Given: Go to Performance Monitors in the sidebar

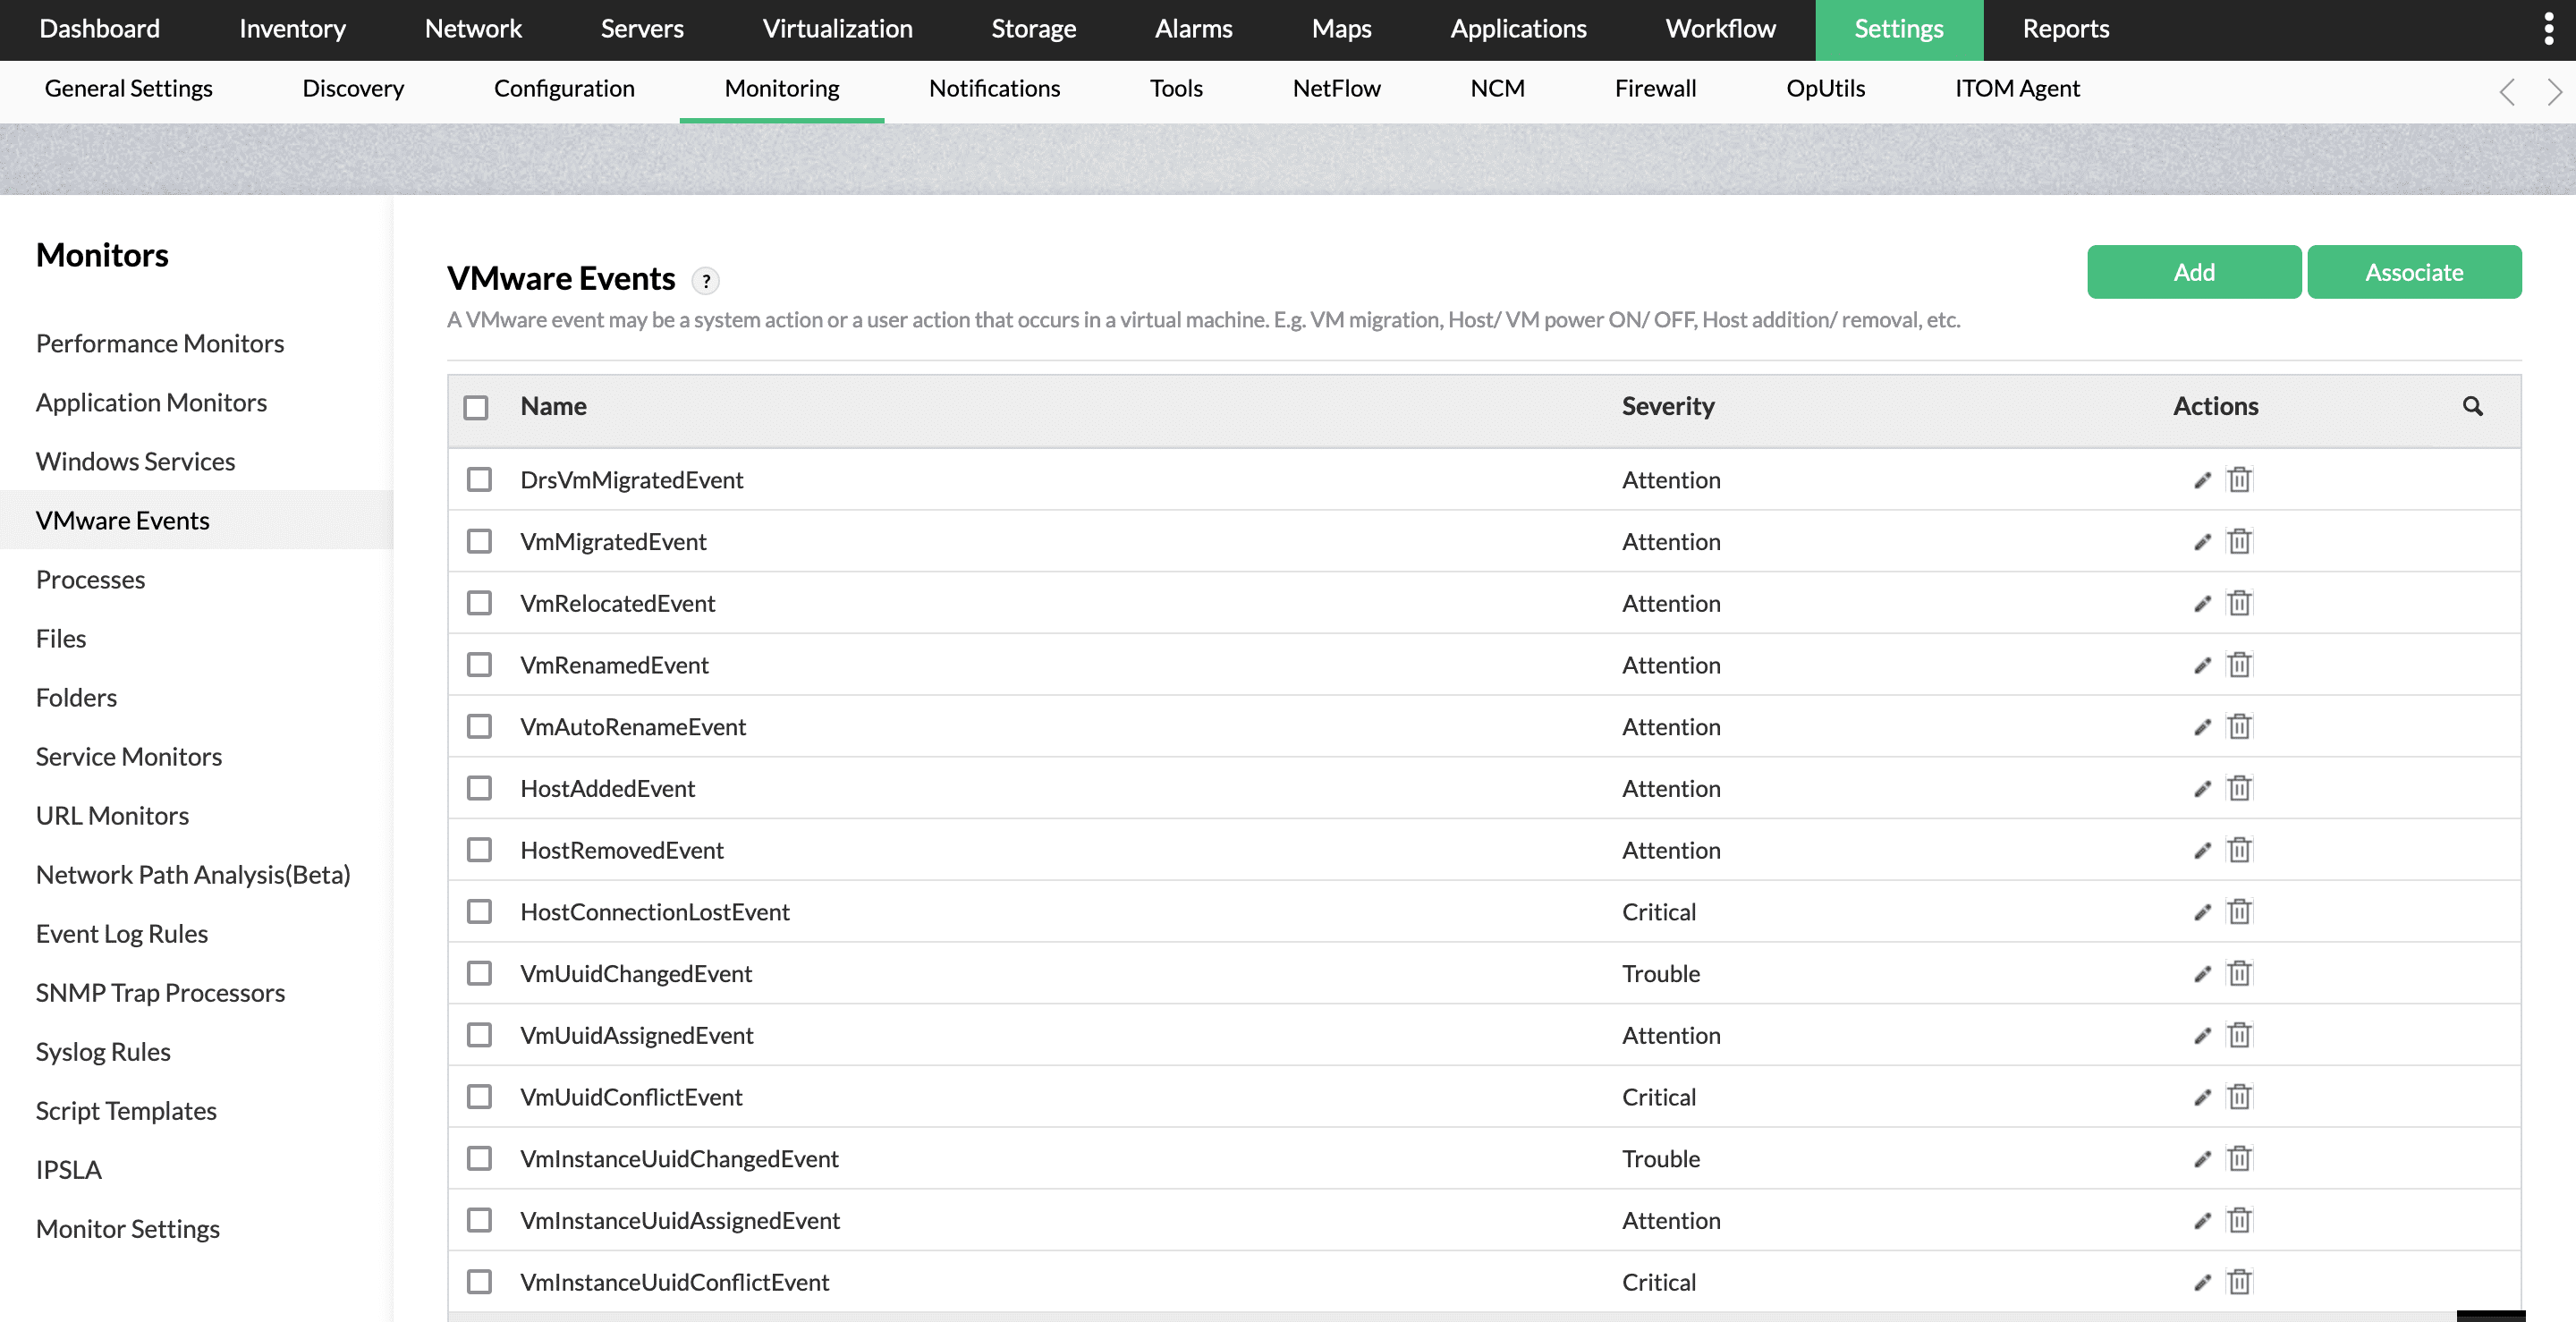Looking at the screenshot, I should pyautogui.click(x=160, y=343).
